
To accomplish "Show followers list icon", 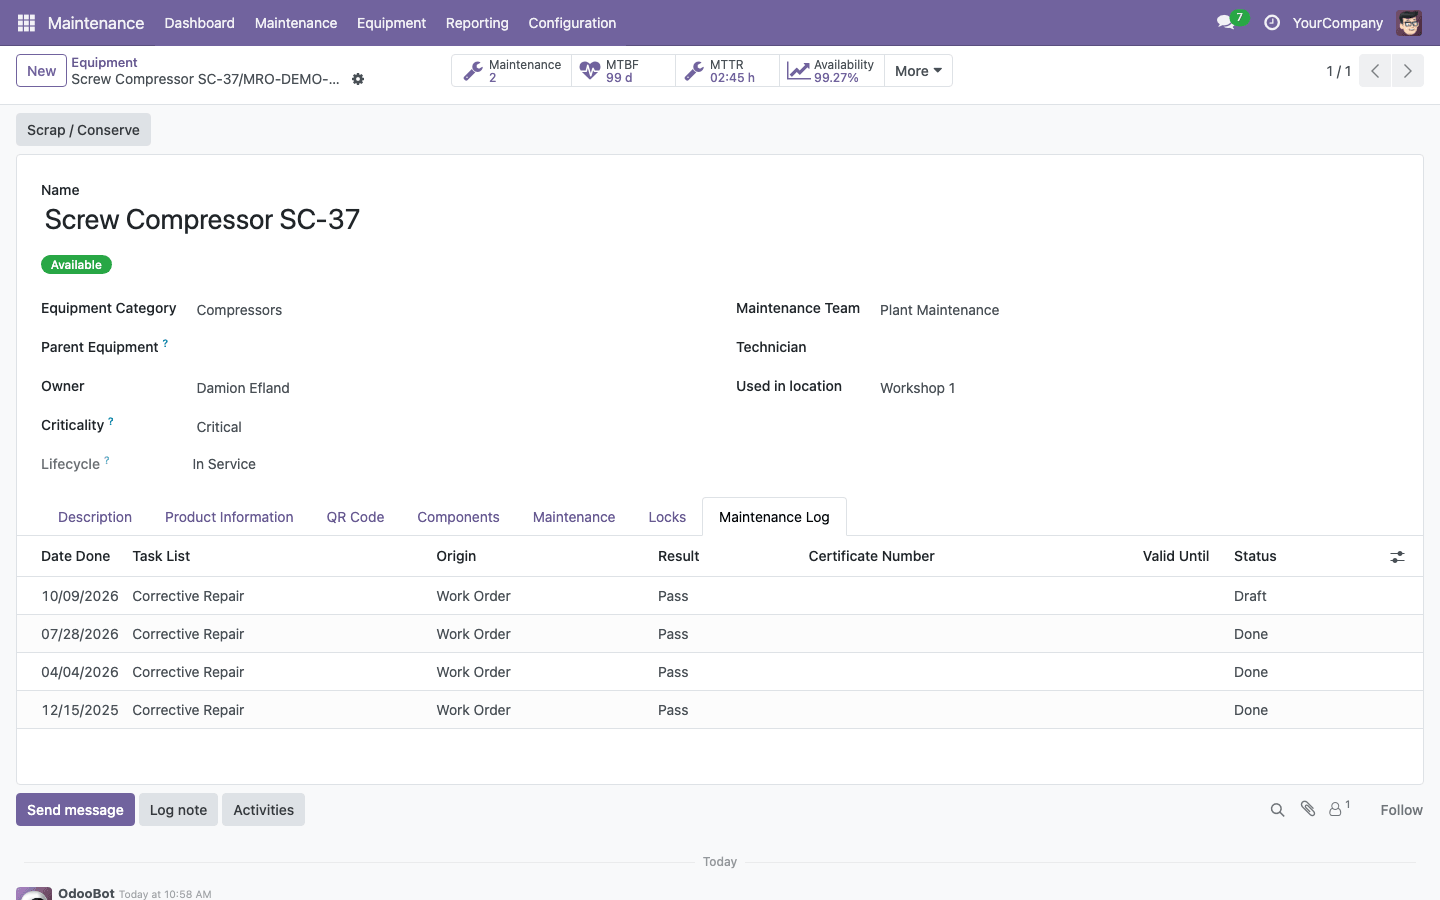I will tap(1339, 809).
